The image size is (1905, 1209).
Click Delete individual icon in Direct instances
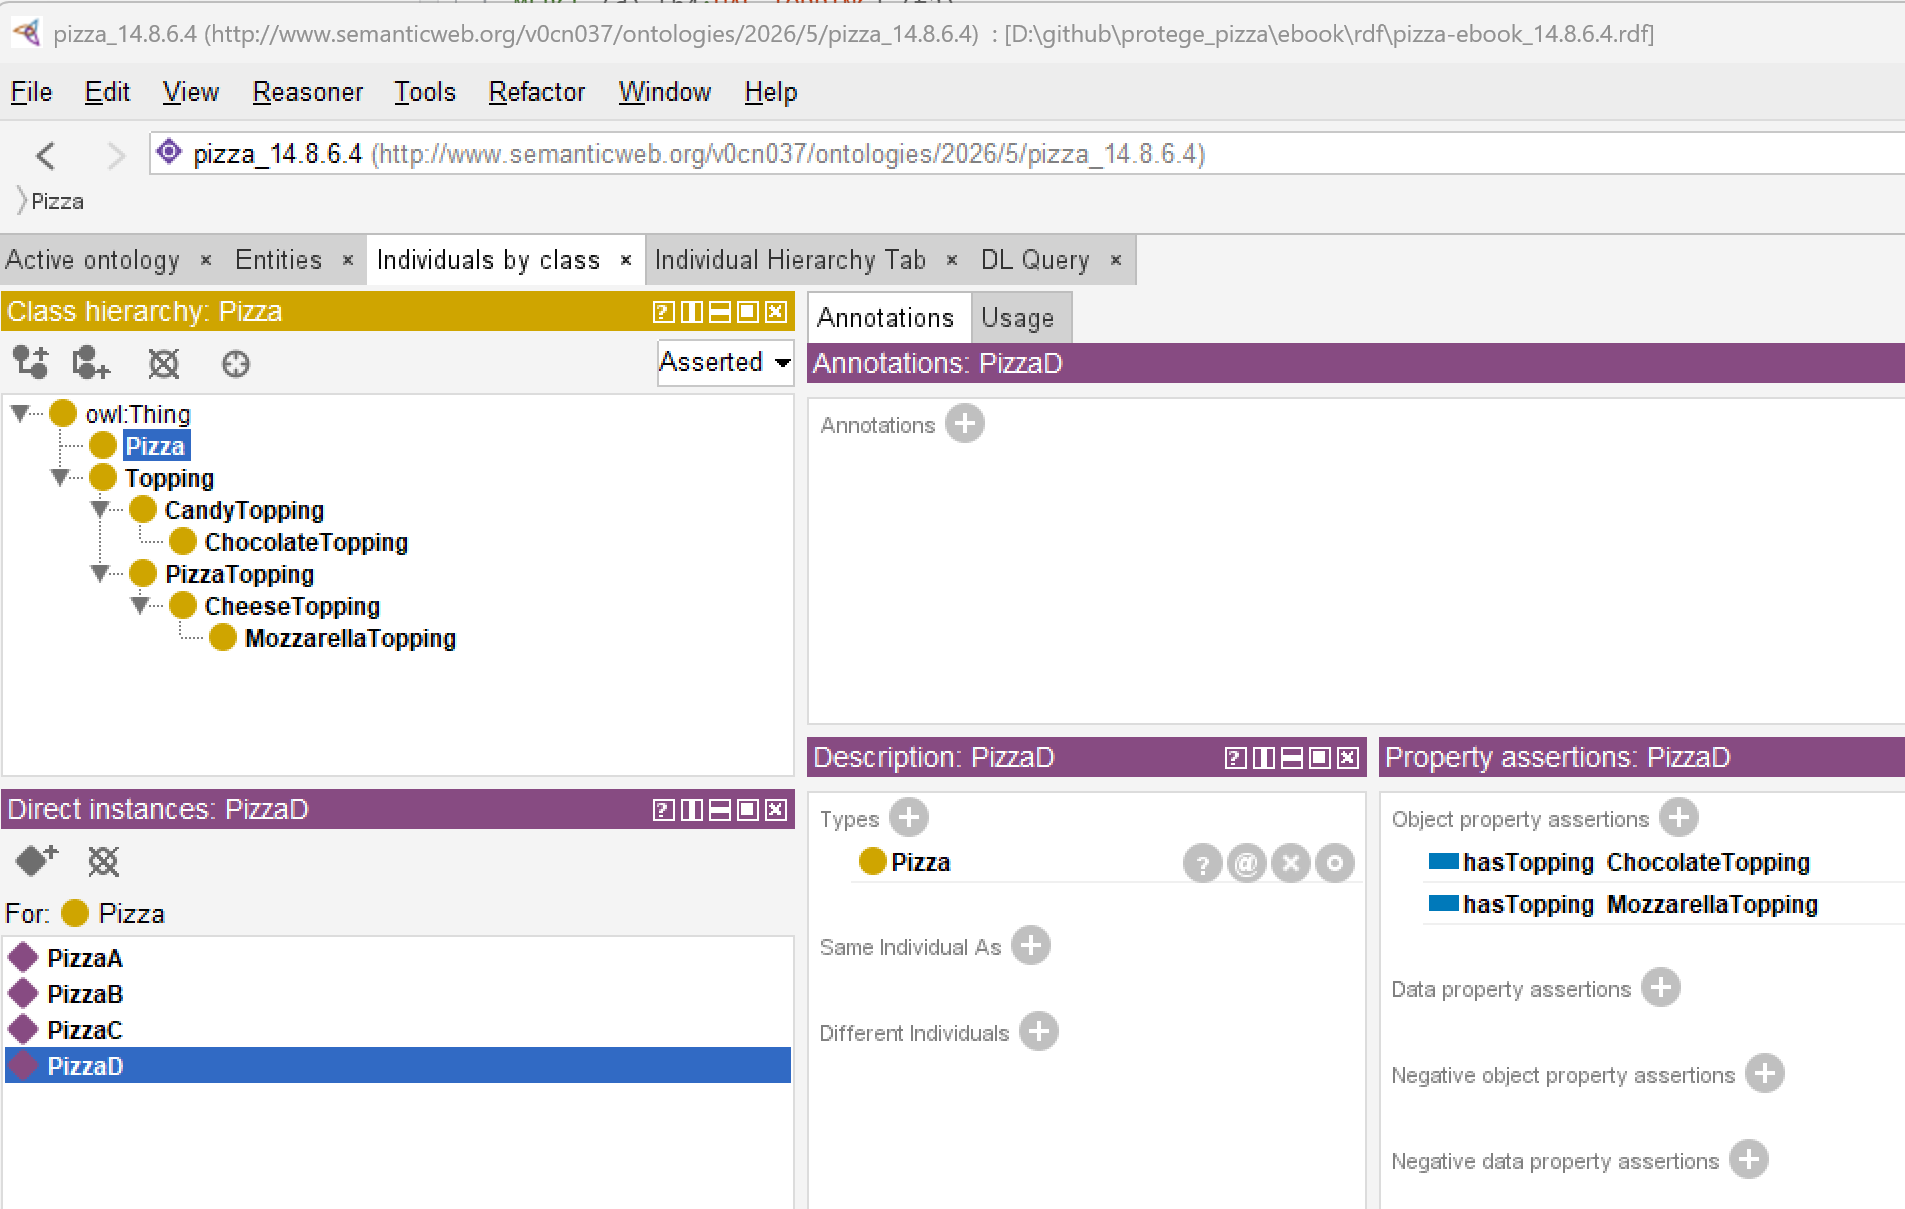click(x=103, y=860)
